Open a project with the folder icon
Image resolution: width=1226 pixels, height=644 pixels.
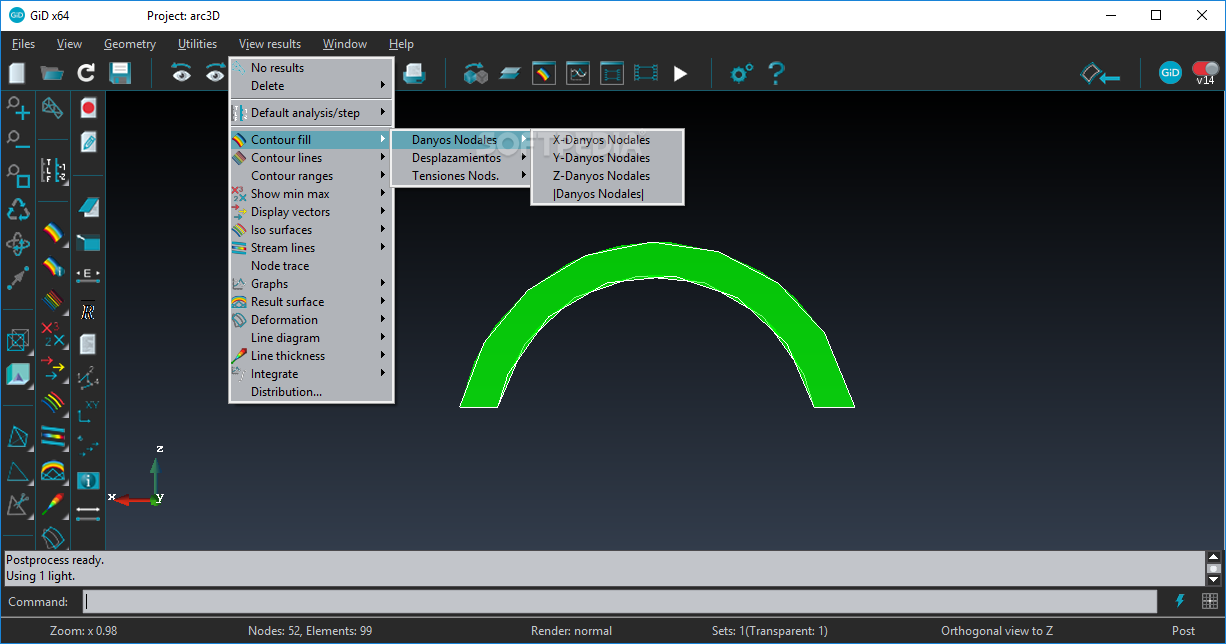(x=52, y=73)
